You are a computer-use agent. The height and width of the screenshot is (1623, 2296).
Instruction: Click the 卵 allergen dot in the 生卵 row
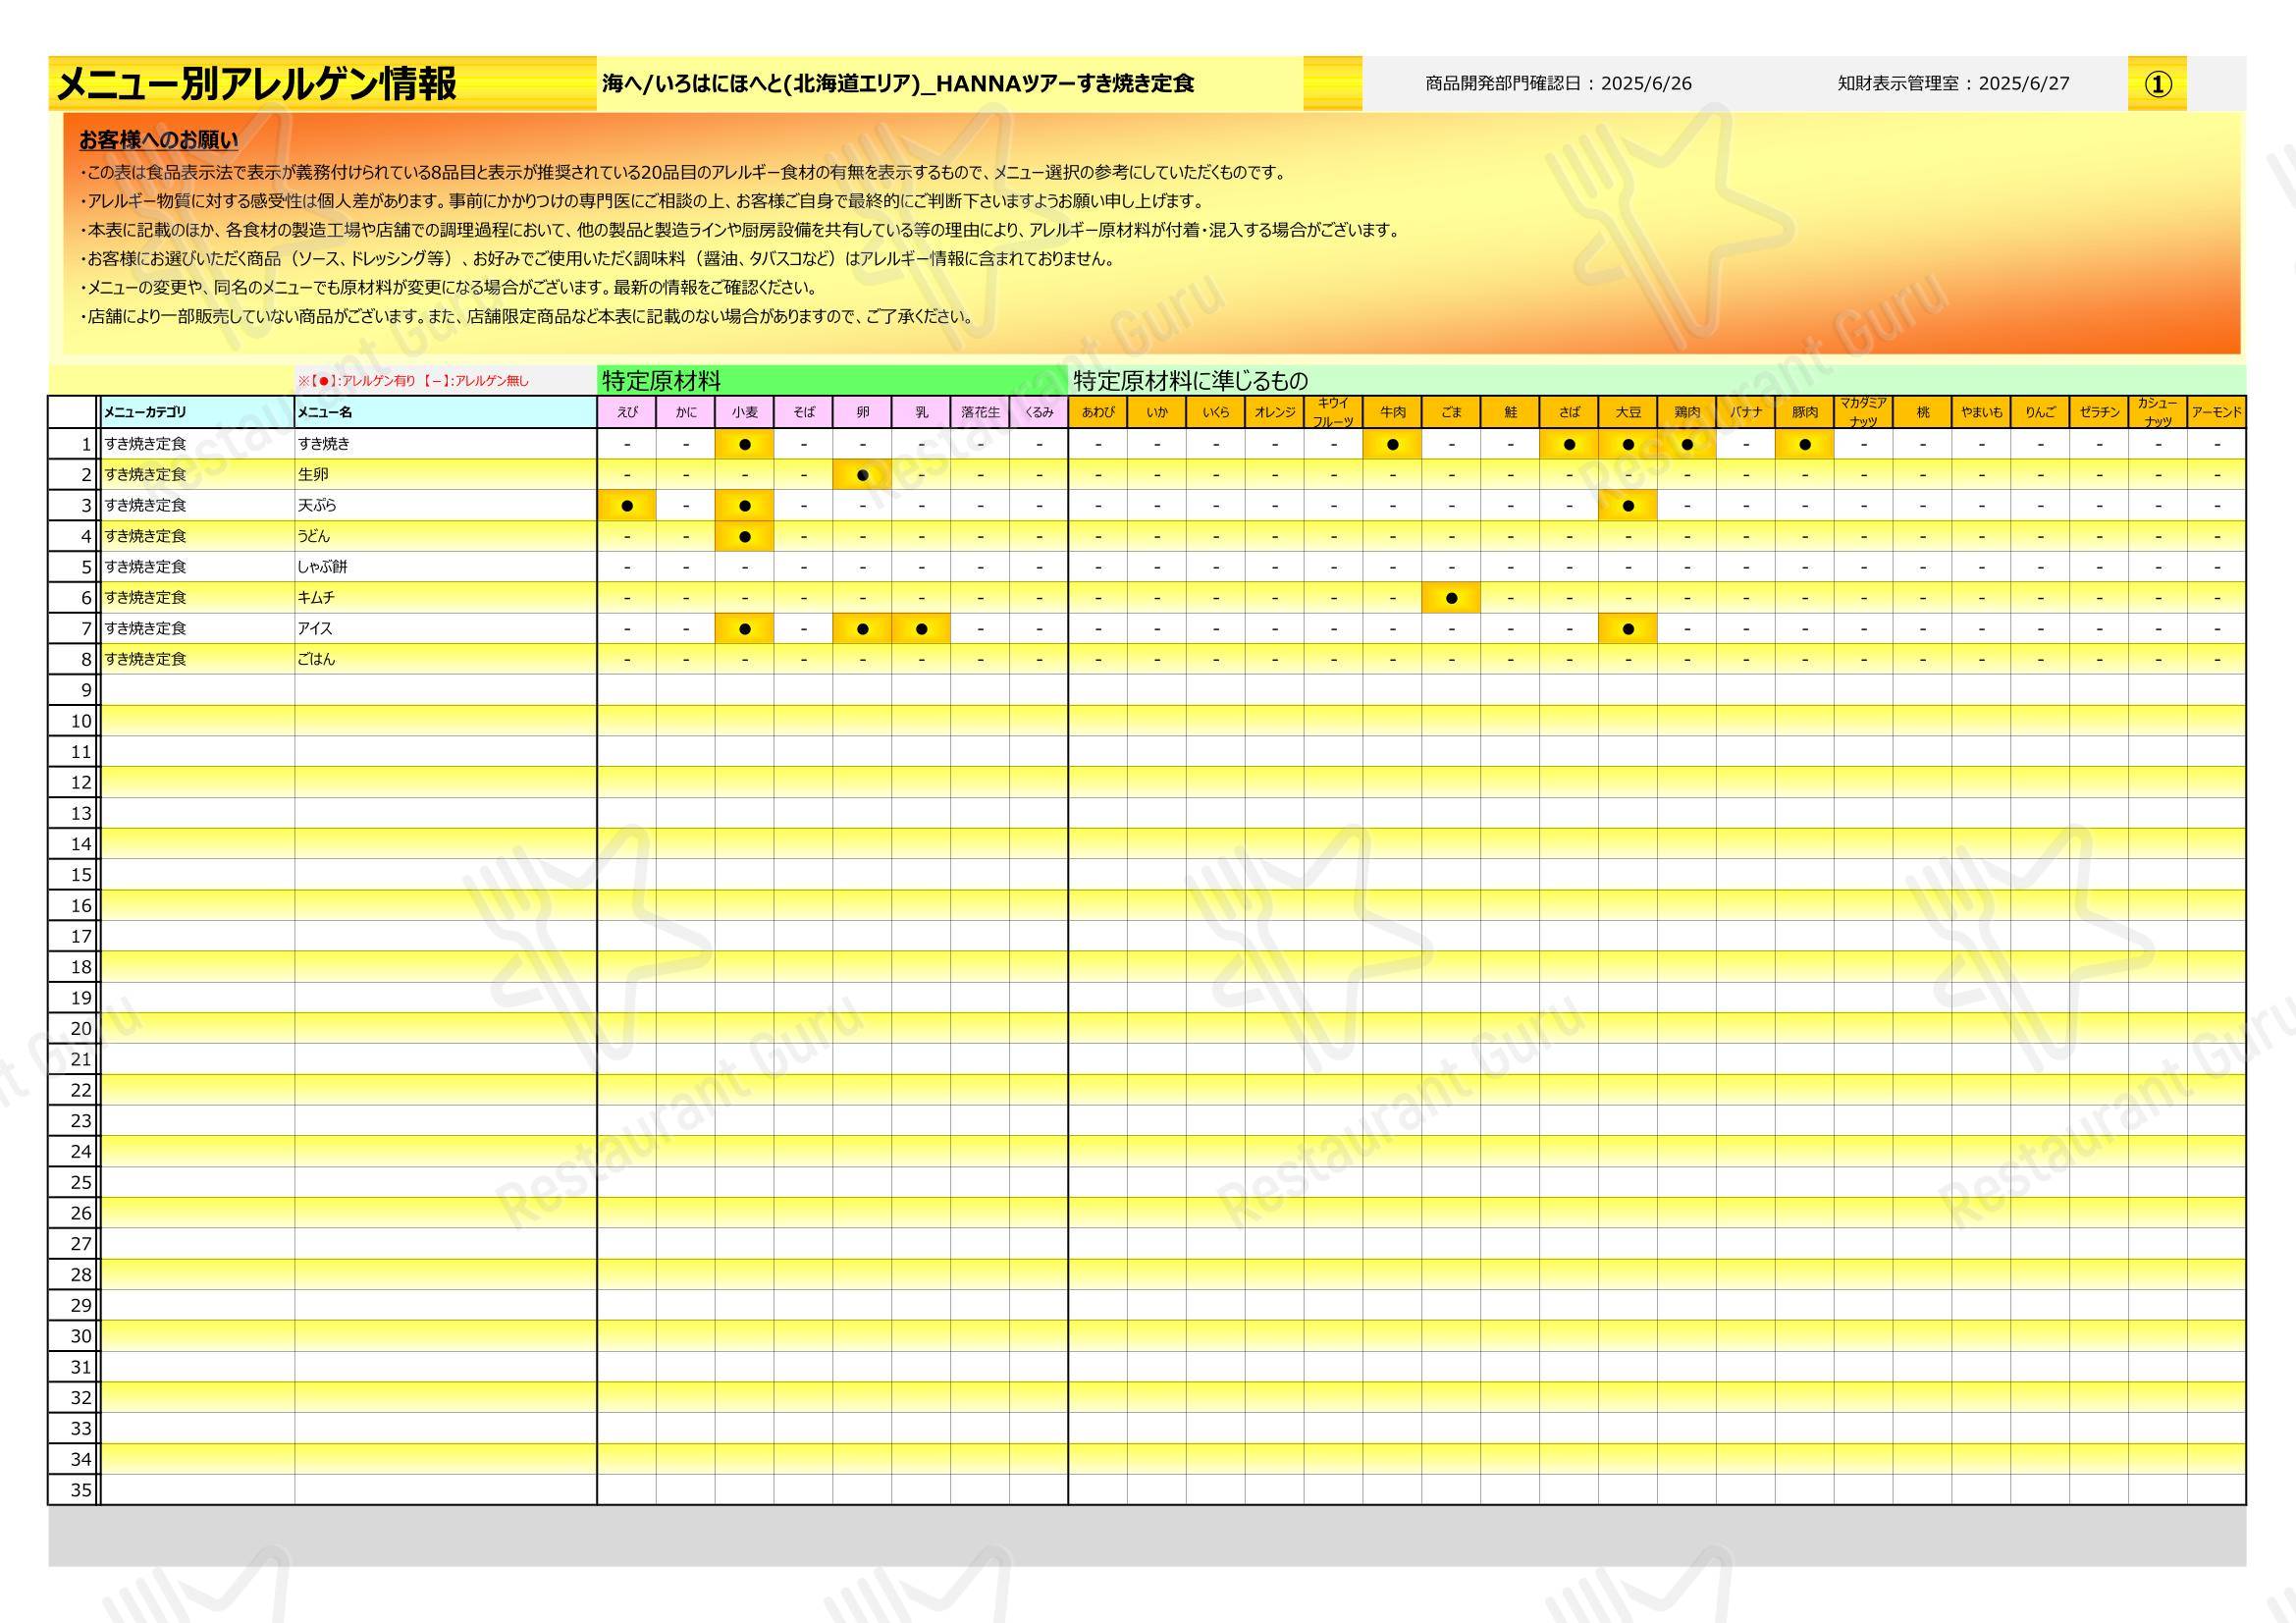tap(863, 476)
